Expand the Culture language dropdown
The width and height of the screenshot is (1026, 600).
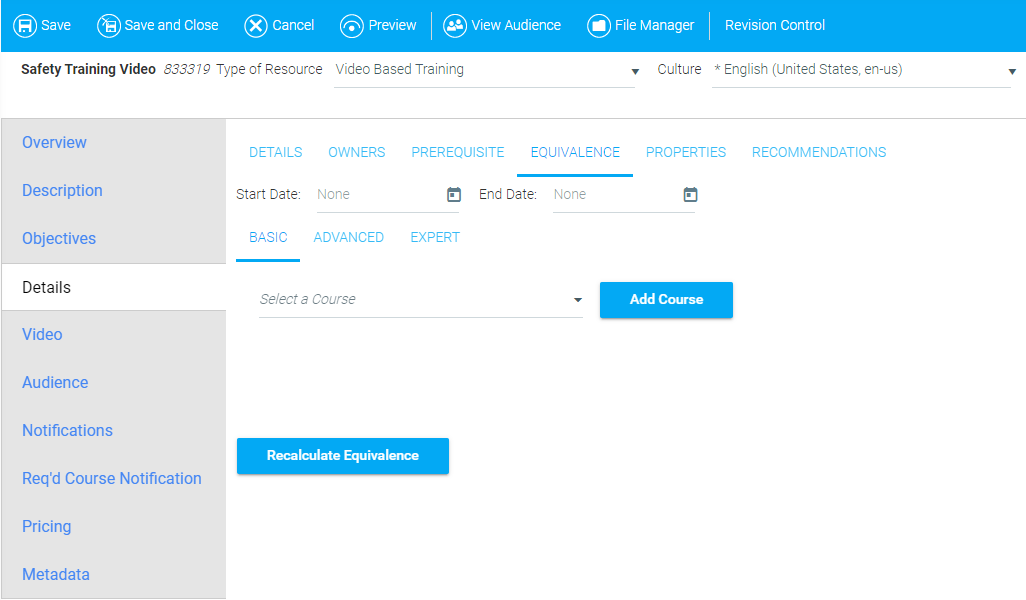coord(1012,72)
